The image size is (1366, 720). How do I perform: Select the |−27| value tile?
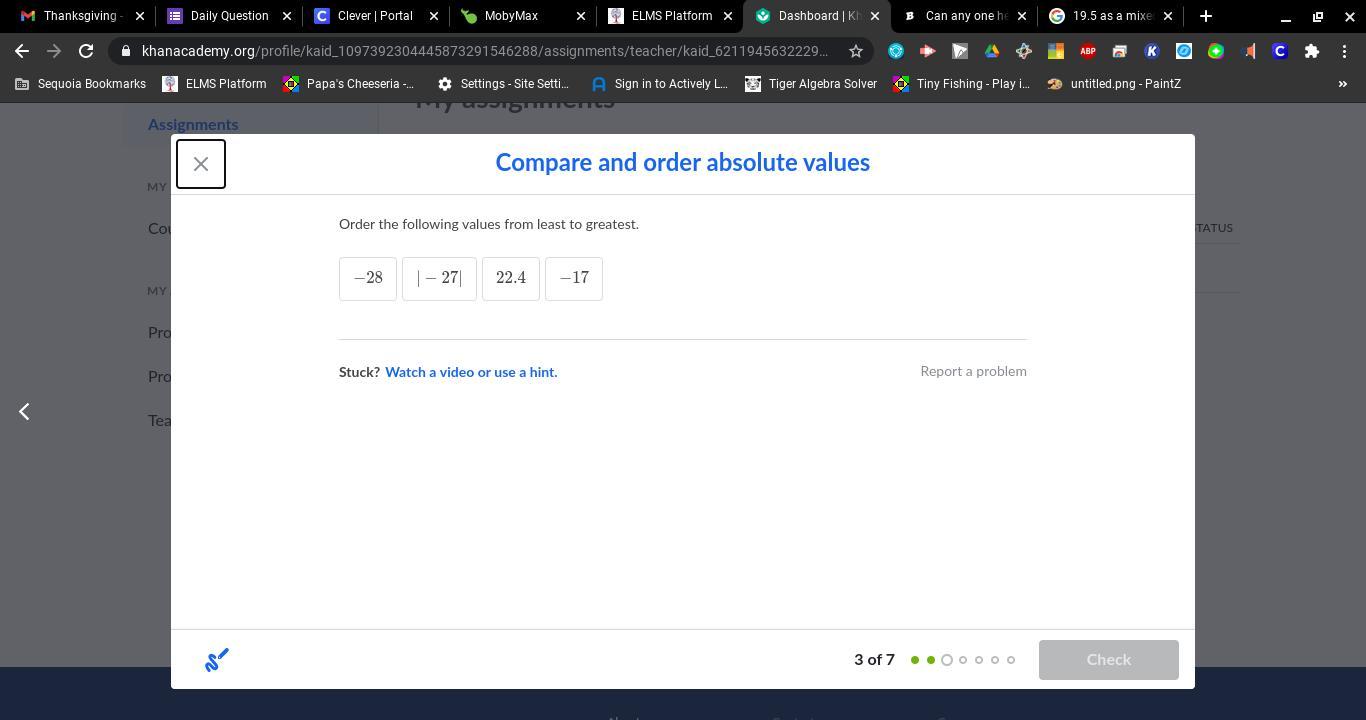439,278
